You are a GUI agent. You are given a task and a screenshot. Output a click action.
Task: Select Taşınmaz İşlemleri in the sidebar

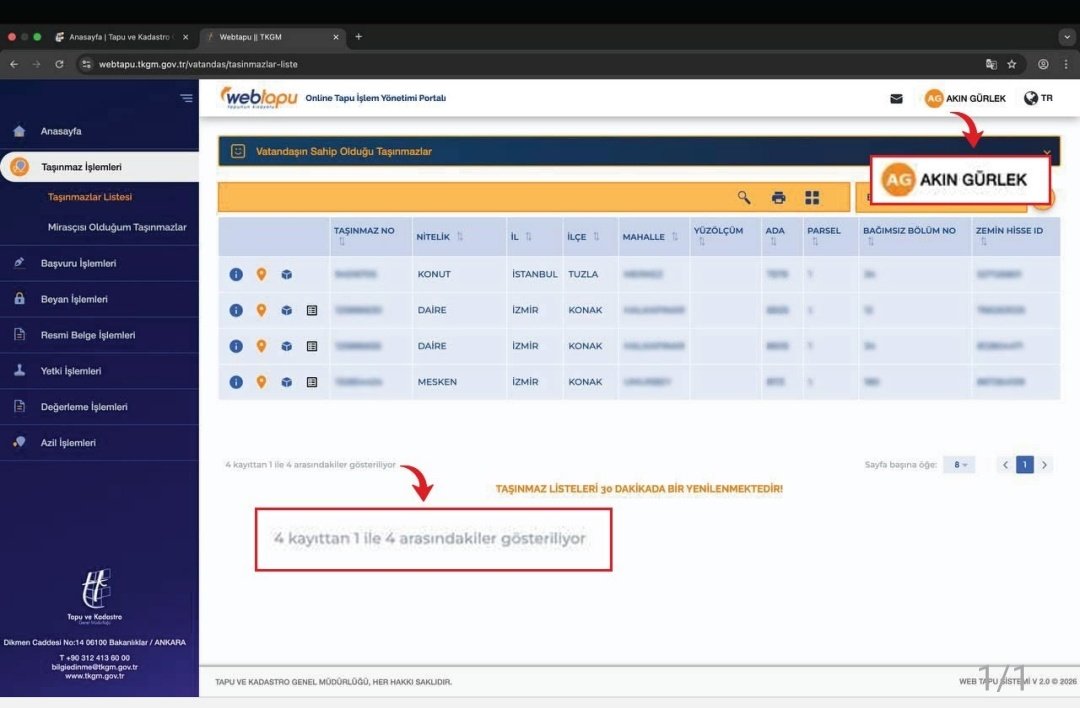(100, 167)
